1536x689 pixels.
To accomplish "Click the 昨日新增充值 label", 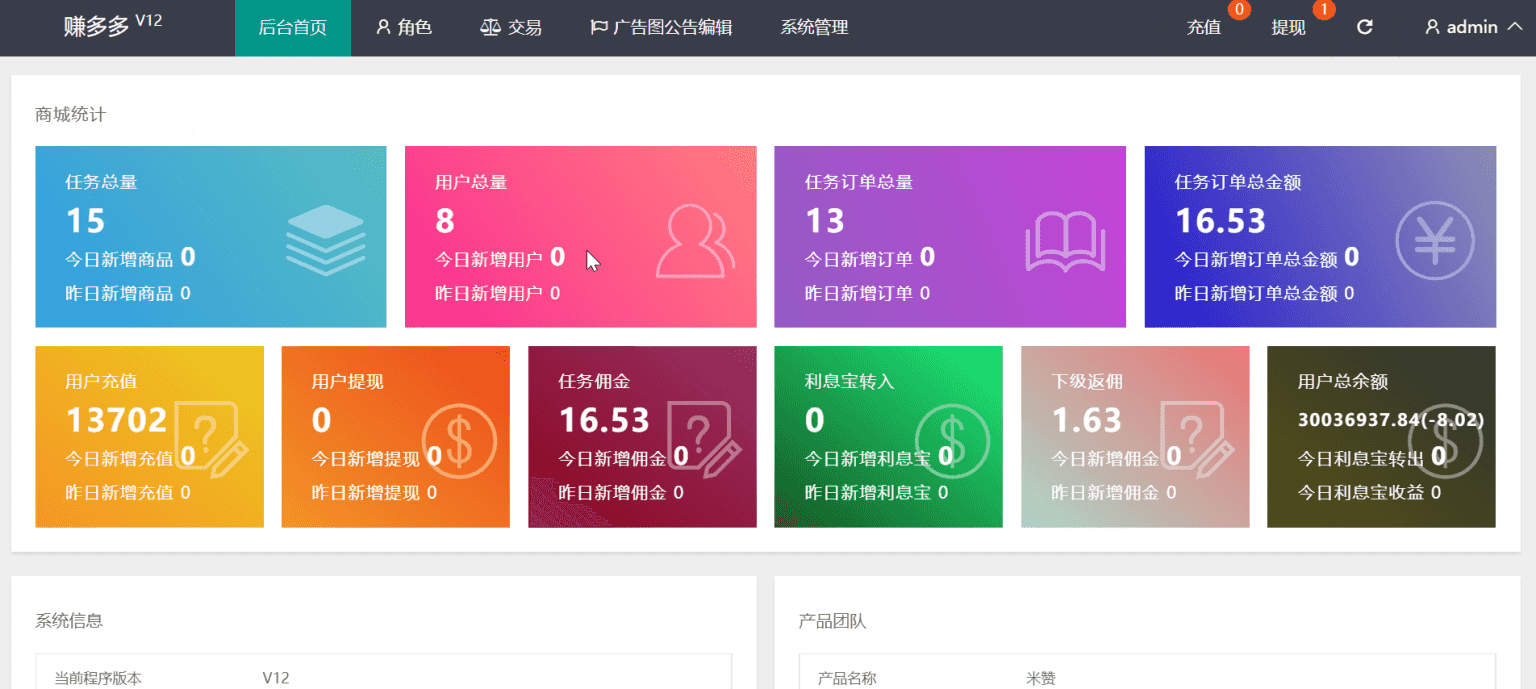I will pyautogui.click(x=119, y=492).
